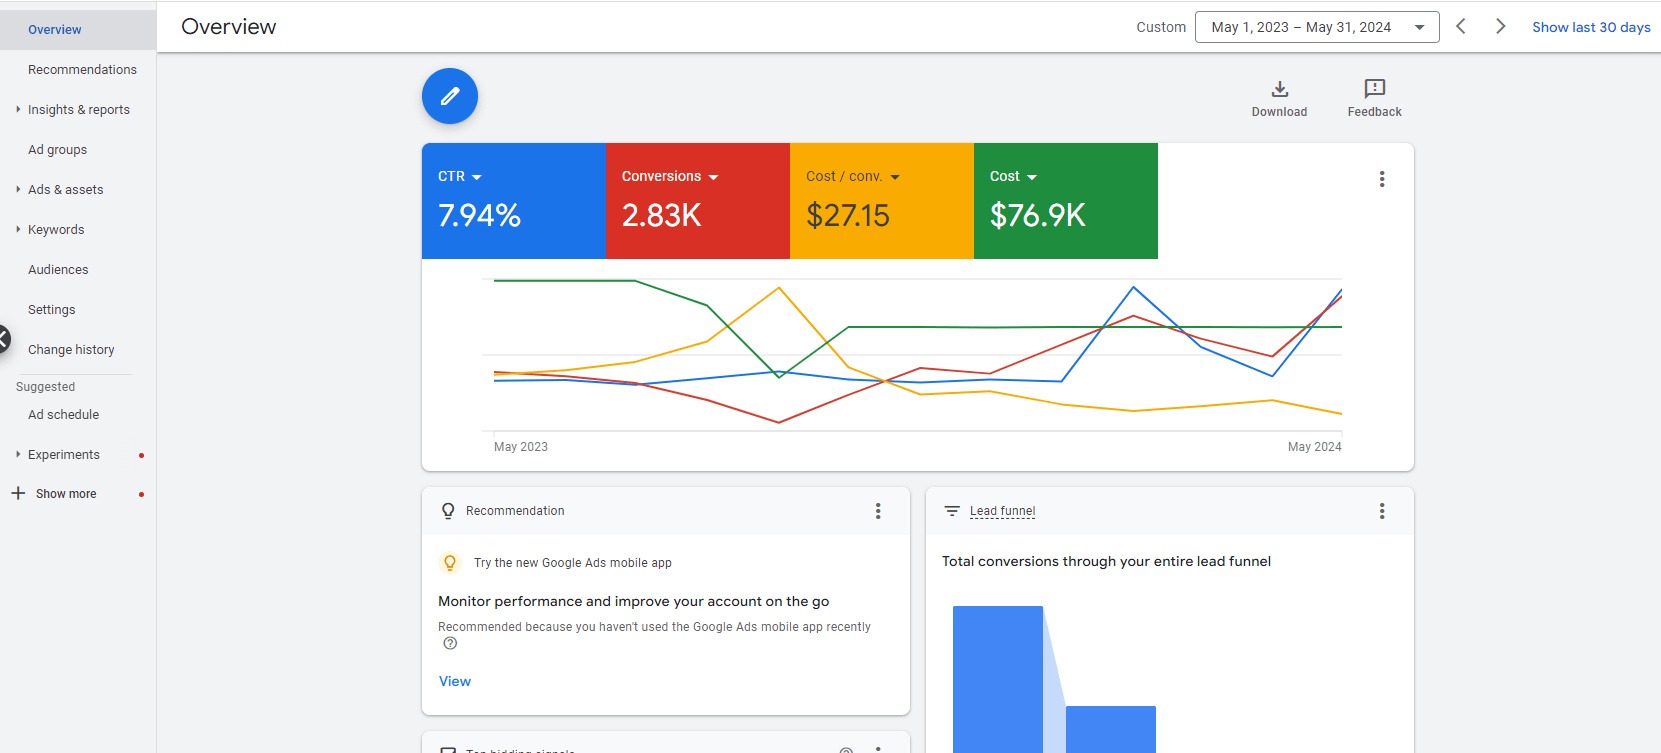The width and height of the screenshot is (1661, 753).
Task: Open campaign Settings
Action: pyautogui.click(x=51, y=310)
